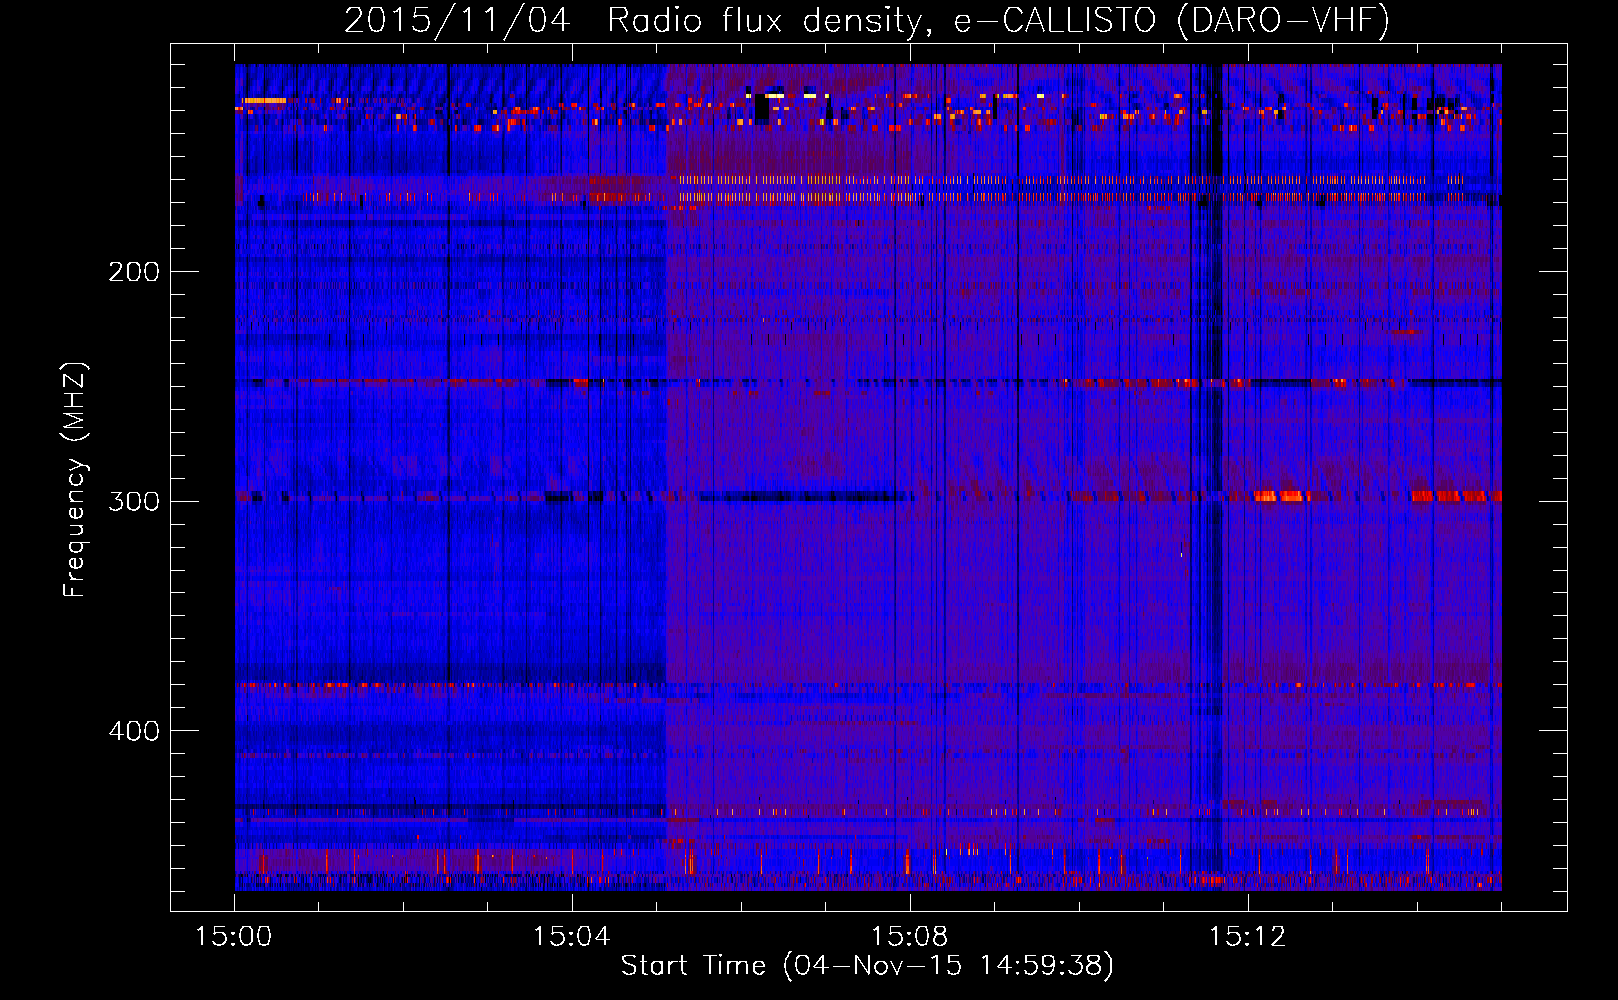Screen dimensions: 1618x1000
Task: Click the bright orange burst at 300 MHz after 15:12
Action: tap(1282, 496)
